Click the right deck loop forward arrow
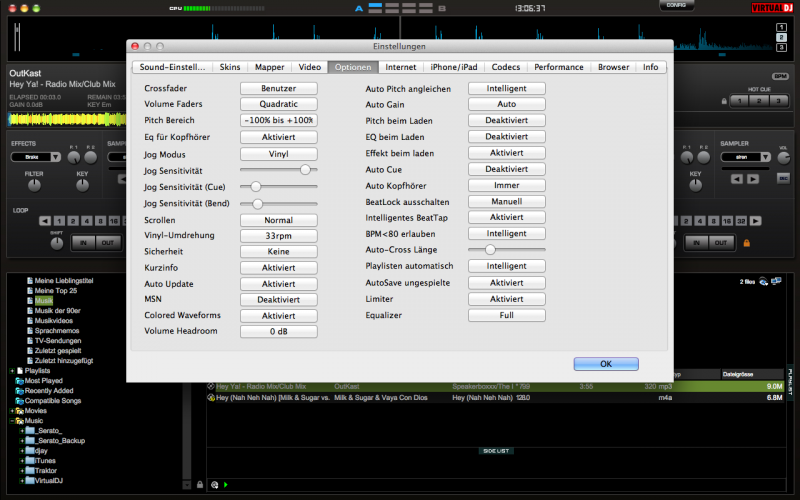Image resolution: width=800 pixels, height=500 pixels. tap(756, 221)
